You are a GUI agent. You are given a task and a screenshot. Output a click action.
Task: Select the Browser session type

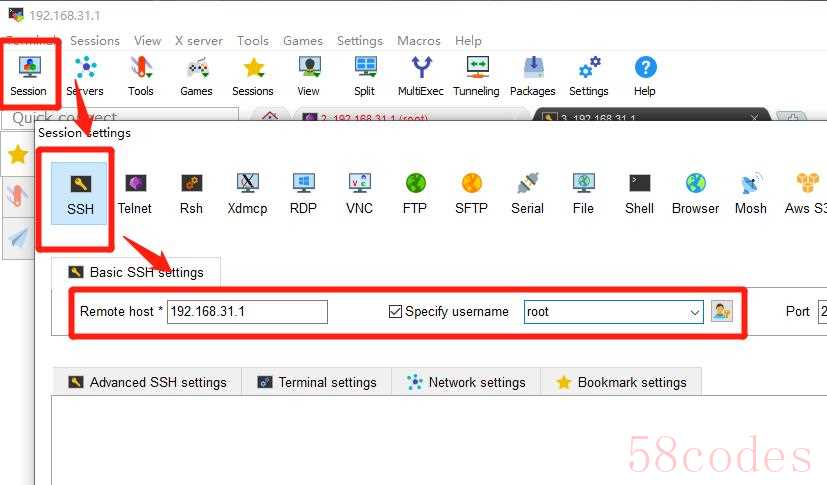696,193
